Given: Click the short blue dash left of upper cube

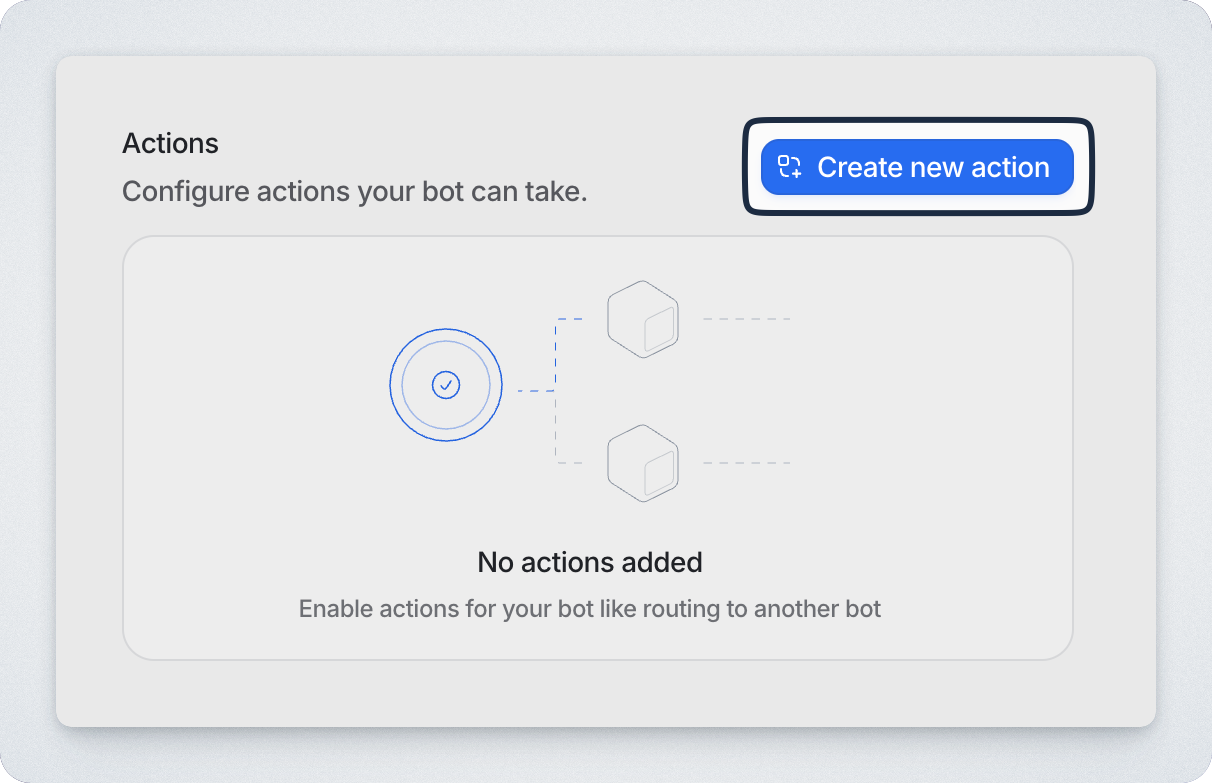Looking at the screenshot, I should click(x=570, y=319).
